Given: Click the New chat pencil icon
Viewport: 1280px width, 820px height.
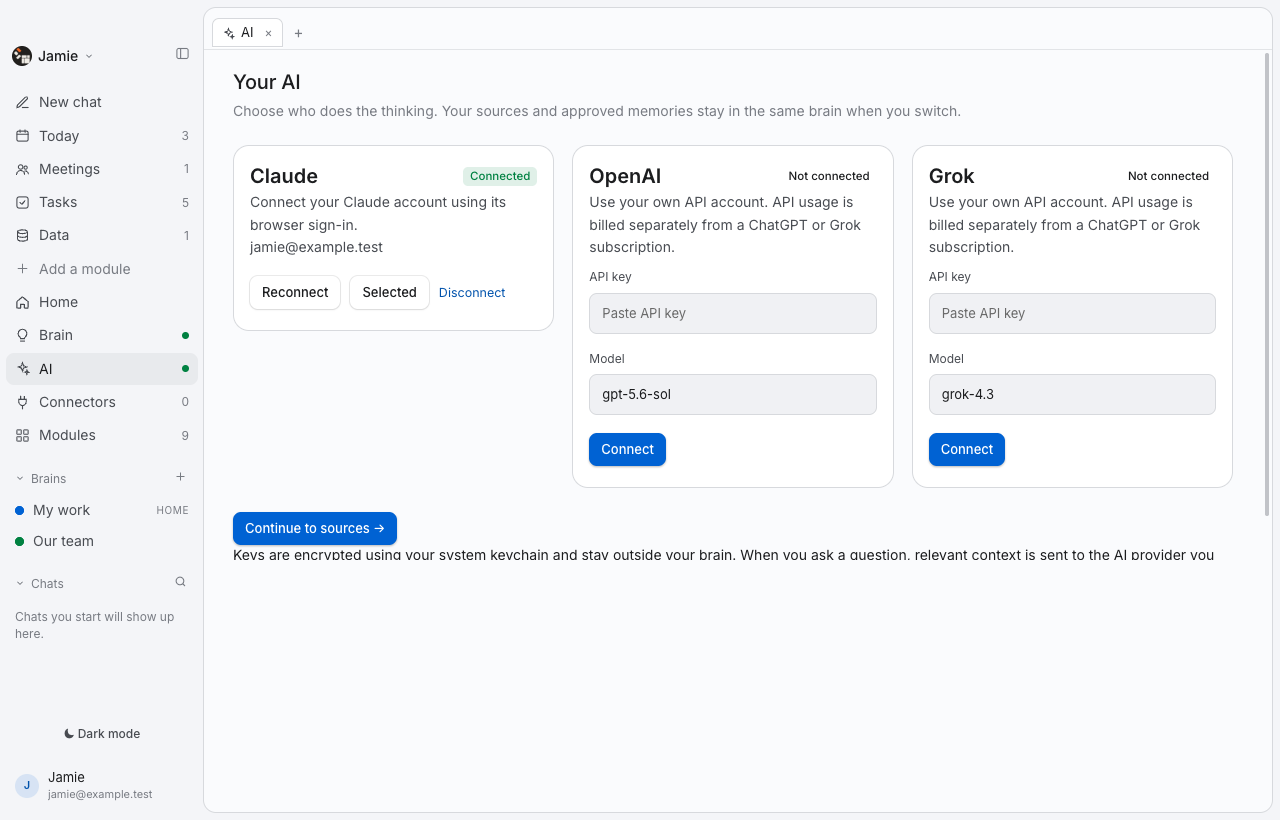Looking at the screenshot, I should pos(22,102).
